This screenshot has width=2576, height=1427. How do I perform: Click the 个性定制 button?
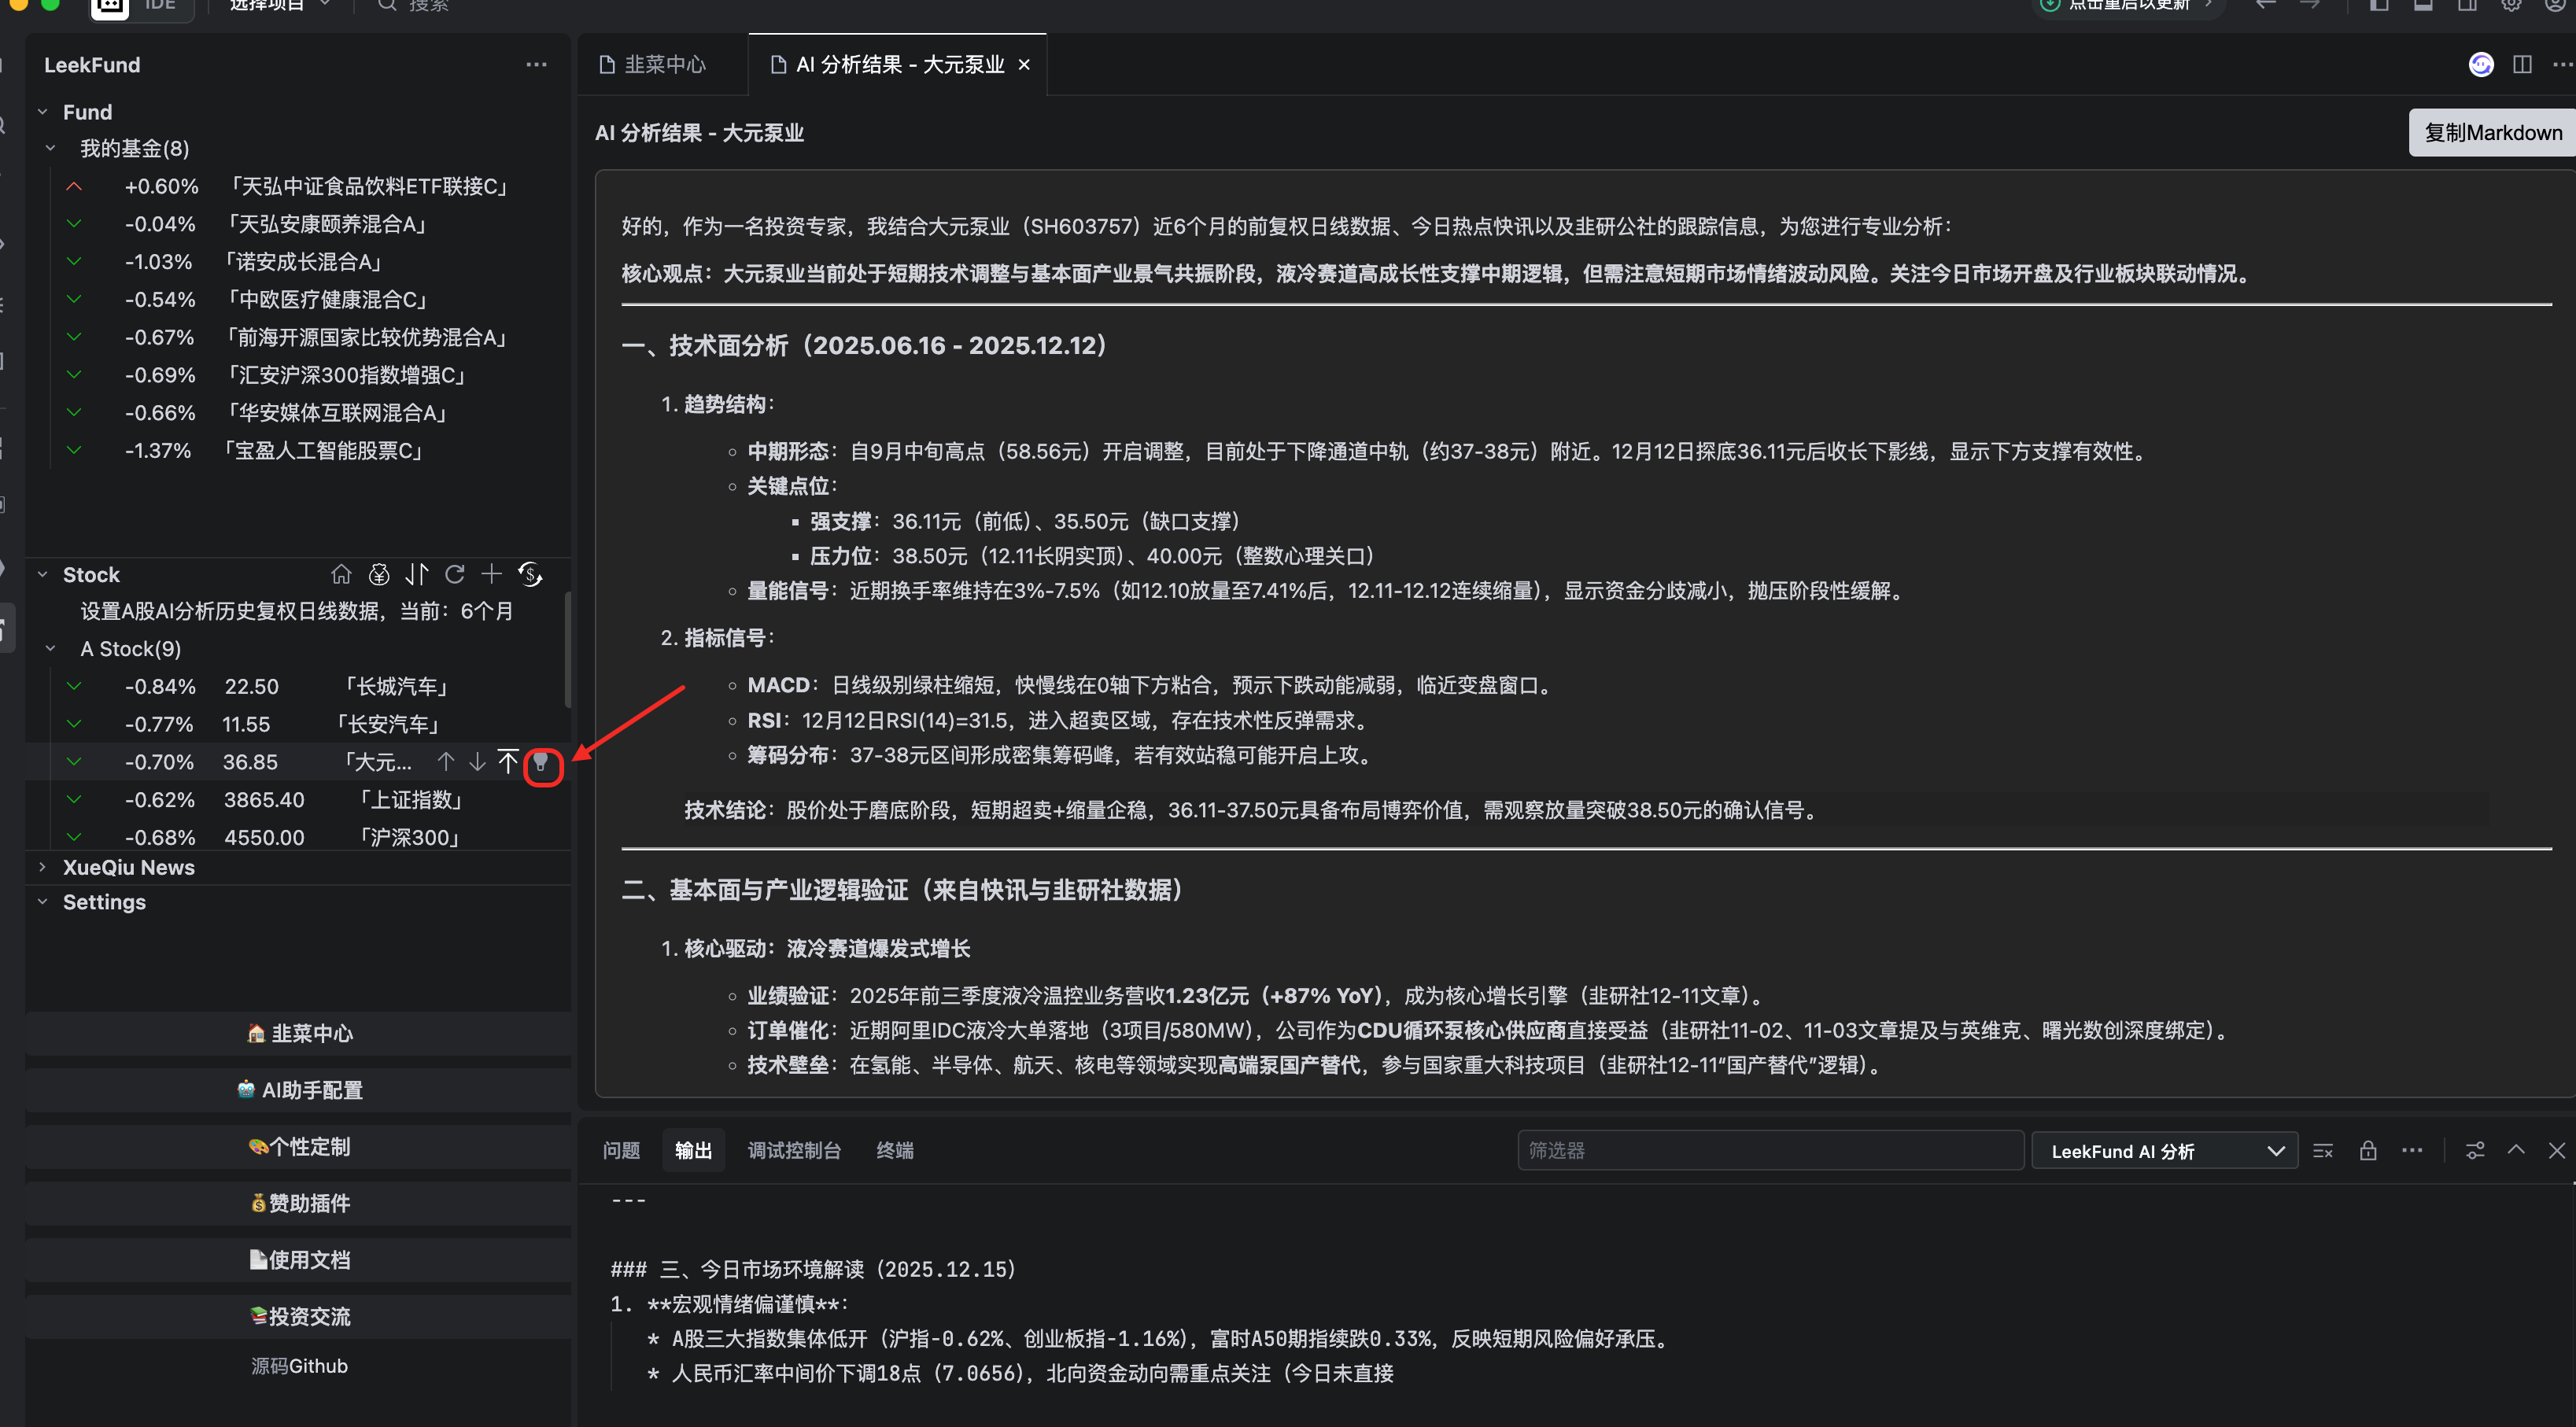click(x=299, y=1147)
